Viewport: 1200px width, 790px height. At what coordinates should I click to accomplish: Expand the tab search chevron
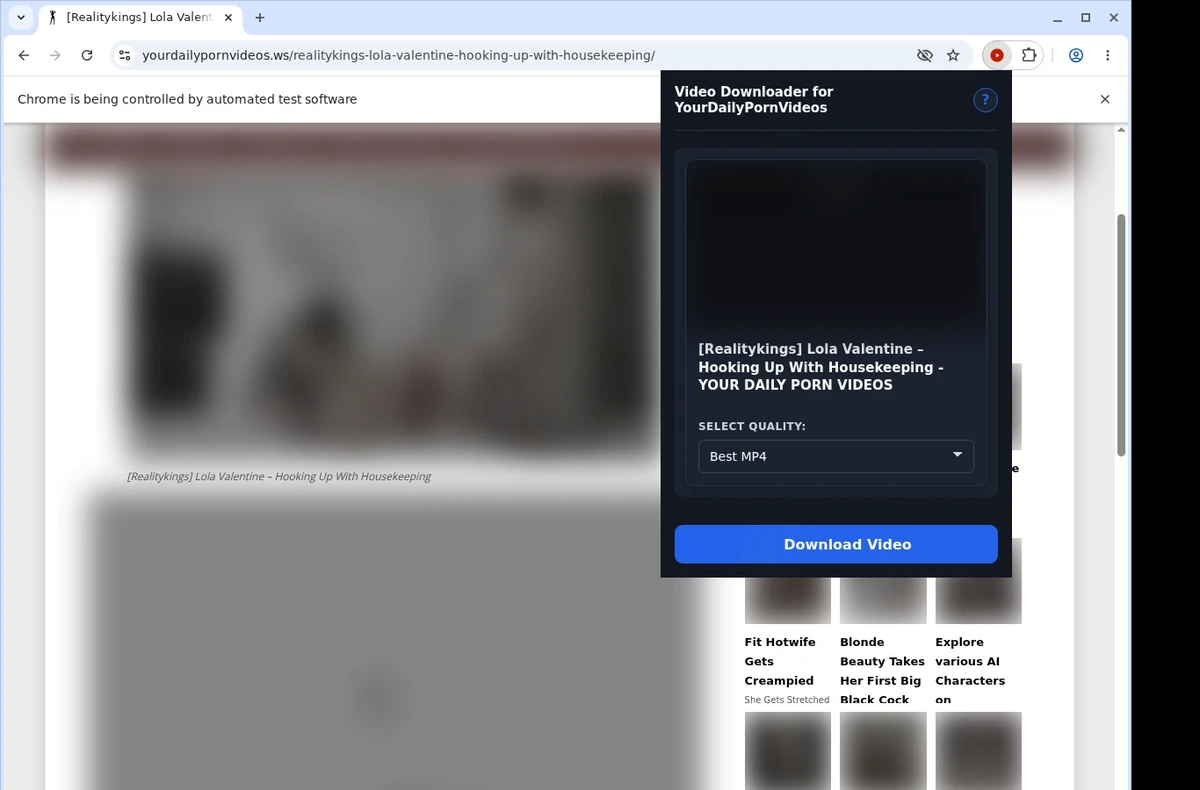point(21,18)
